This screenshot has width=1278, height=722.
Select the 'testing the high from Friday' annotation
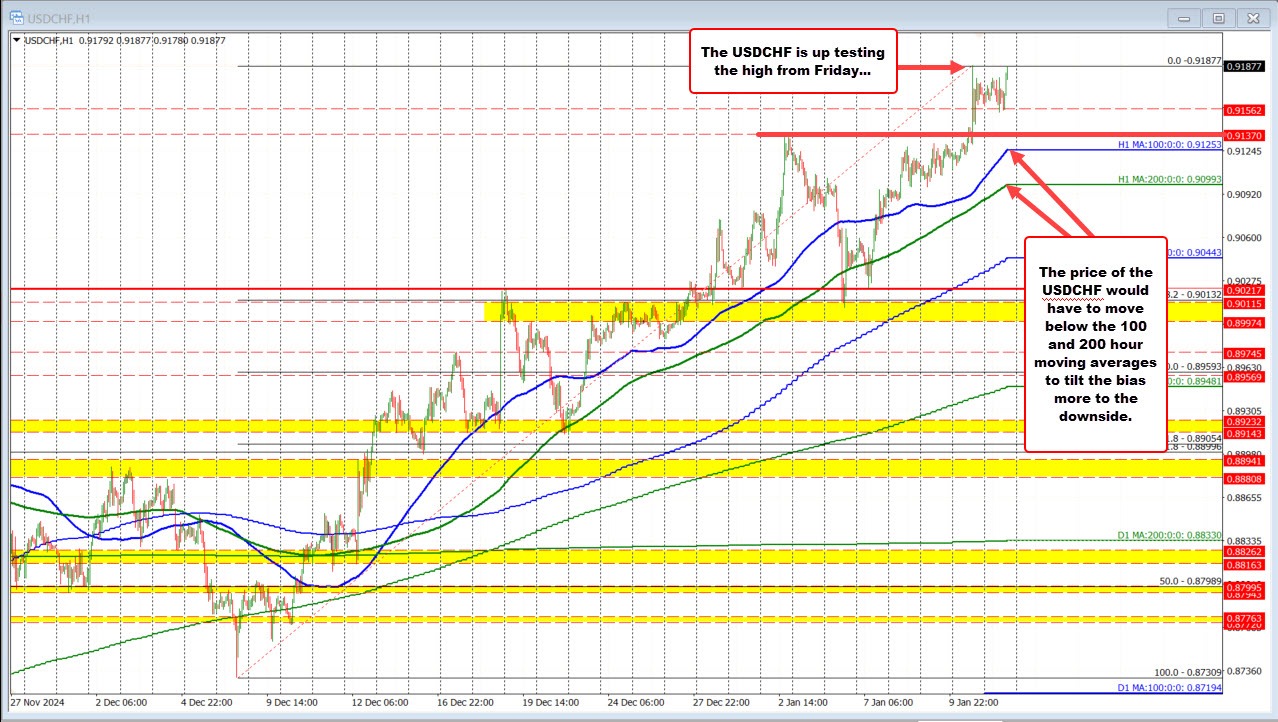(x=790, y=59)
